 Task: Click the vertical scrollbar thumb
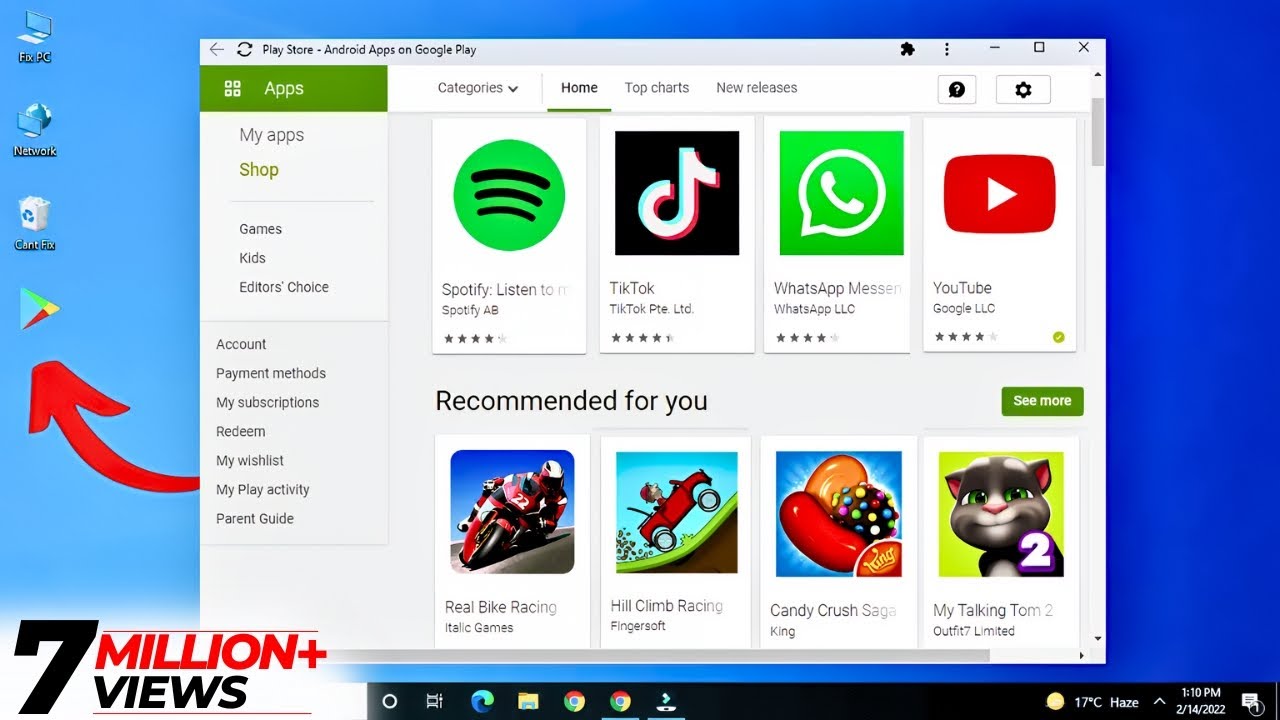pos(1098,132)
